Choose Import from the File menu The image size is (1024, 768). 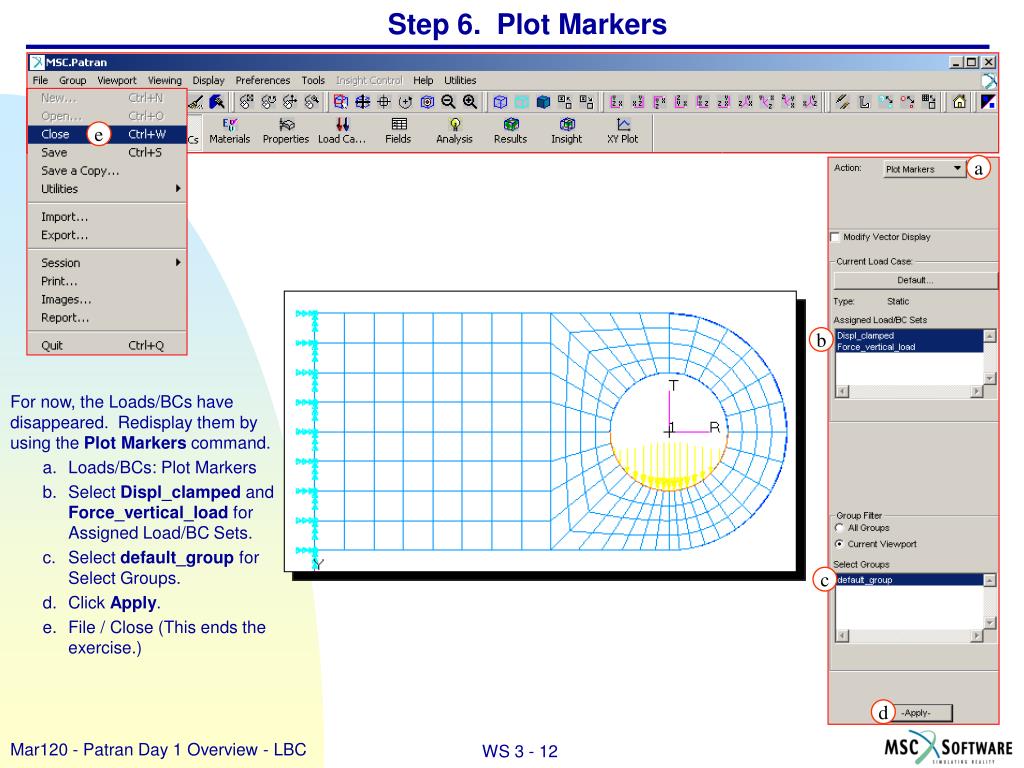point(106,217)
